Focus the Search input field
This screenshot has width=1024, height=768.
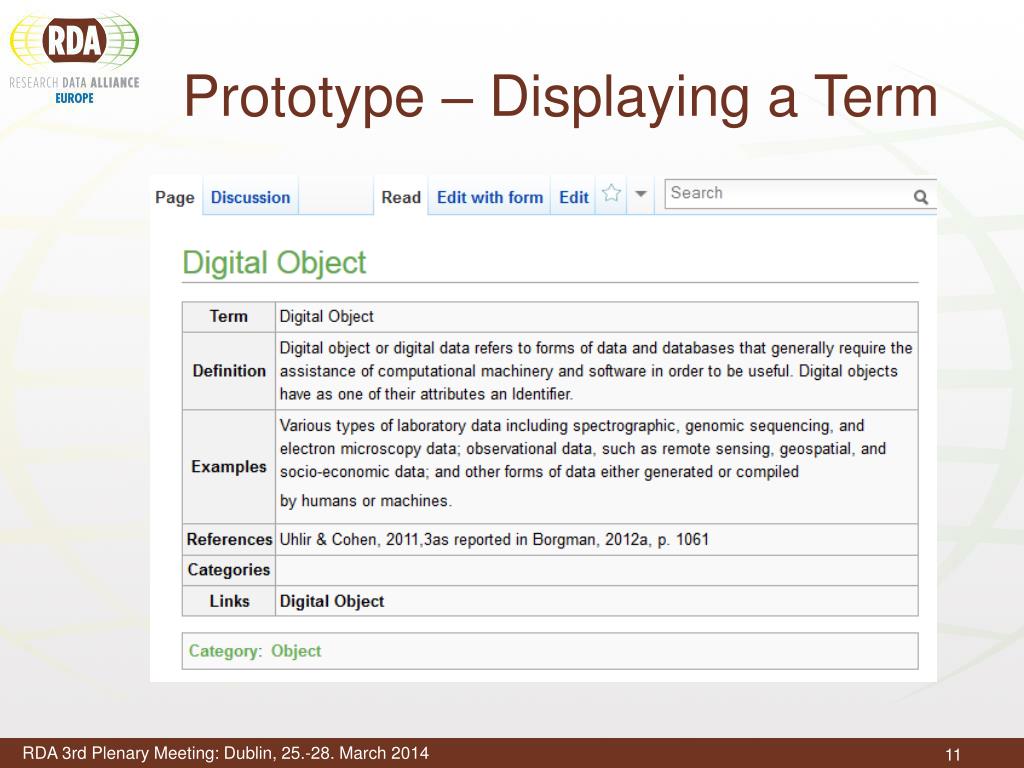click(800, 194)
